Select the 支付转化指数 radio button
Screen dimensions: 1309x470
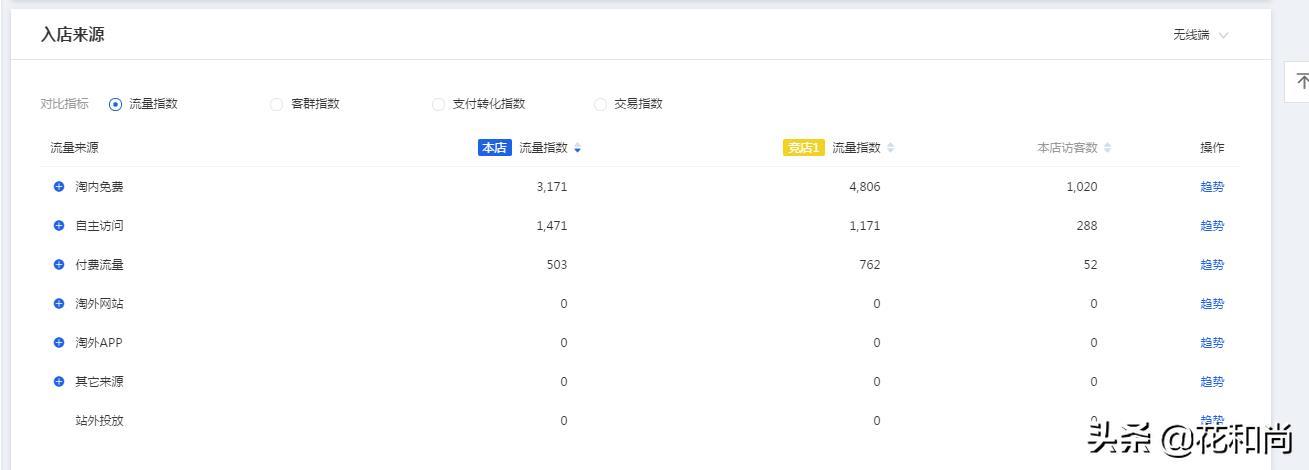pos(438,104)
